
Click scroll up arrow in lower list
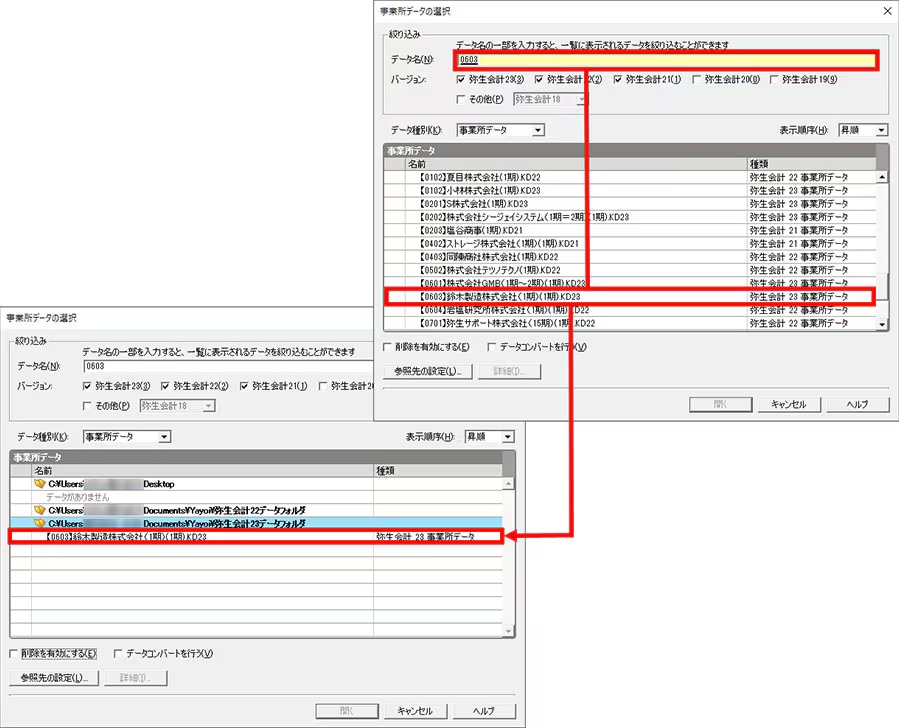pos(508,484)
